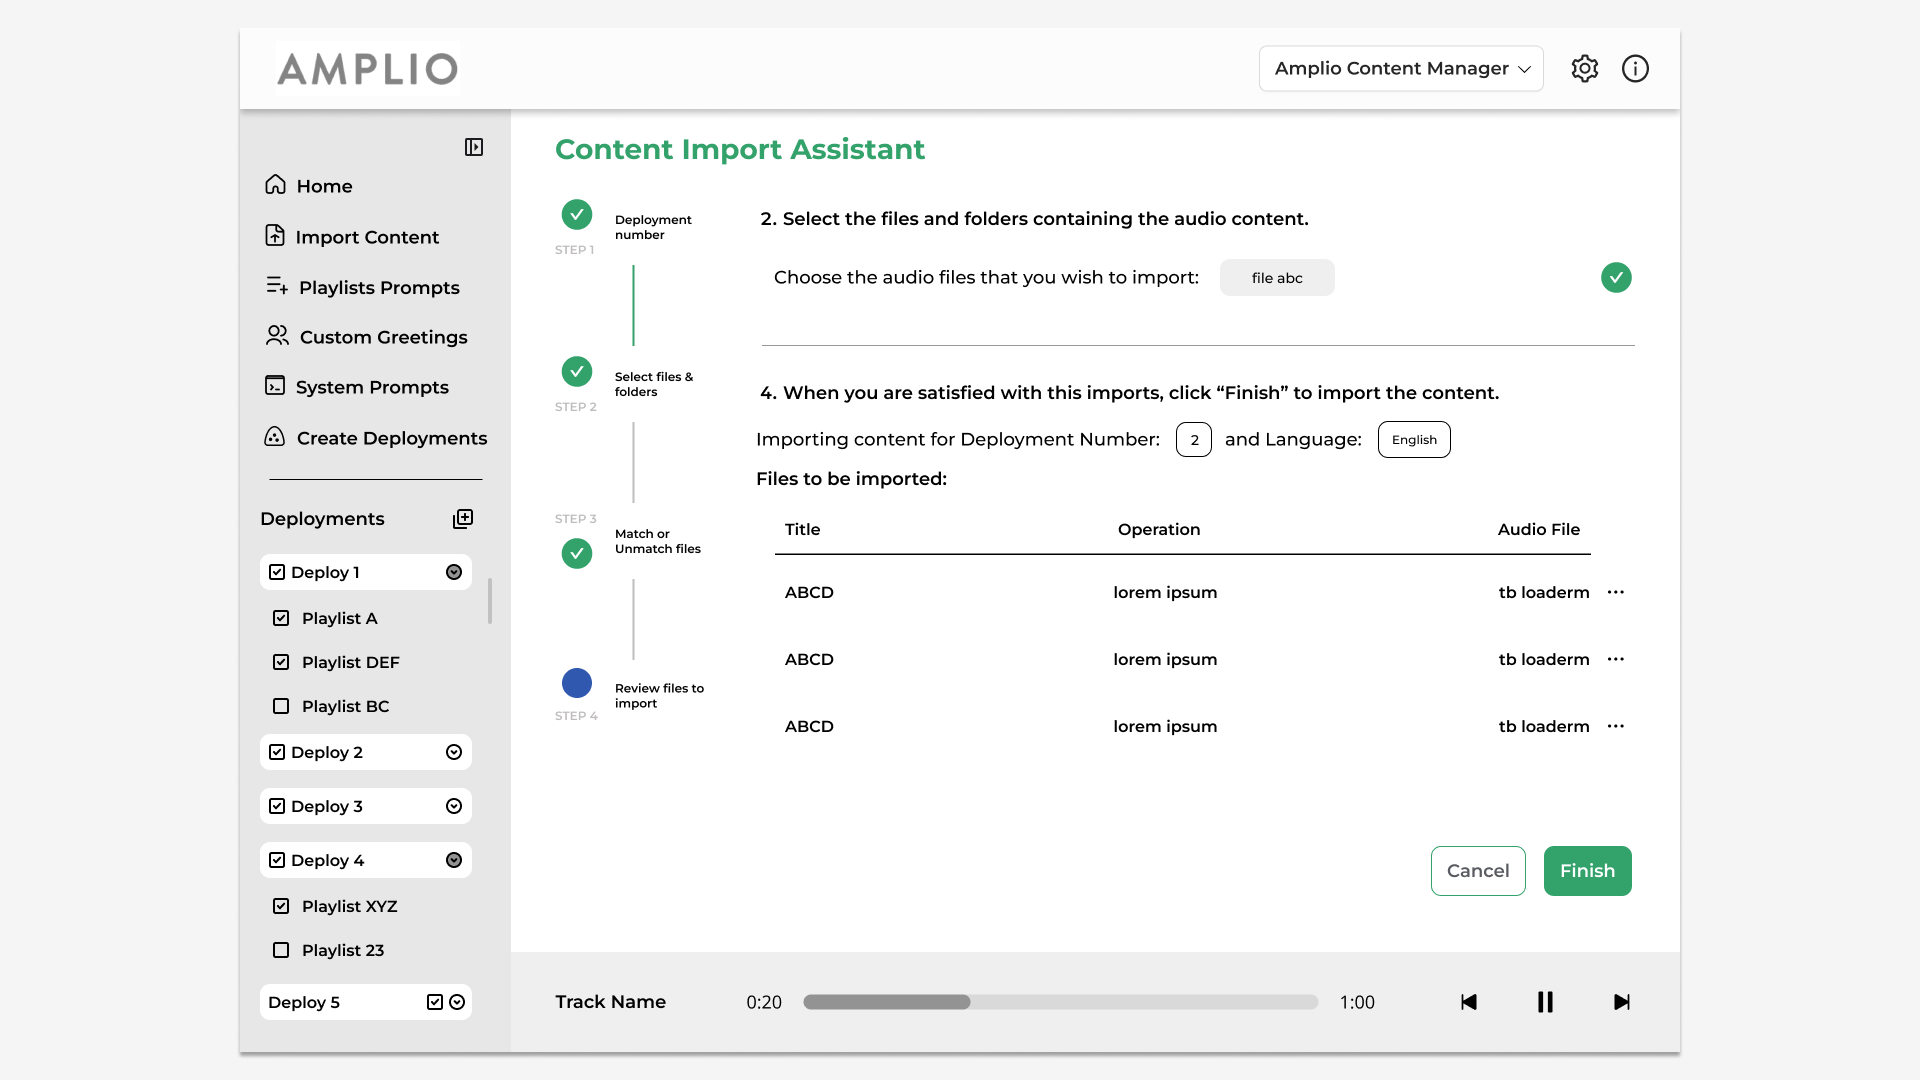Expand Deploy 5 expander arrow
1920x1080 pixels.
[x=457, y=1002]
